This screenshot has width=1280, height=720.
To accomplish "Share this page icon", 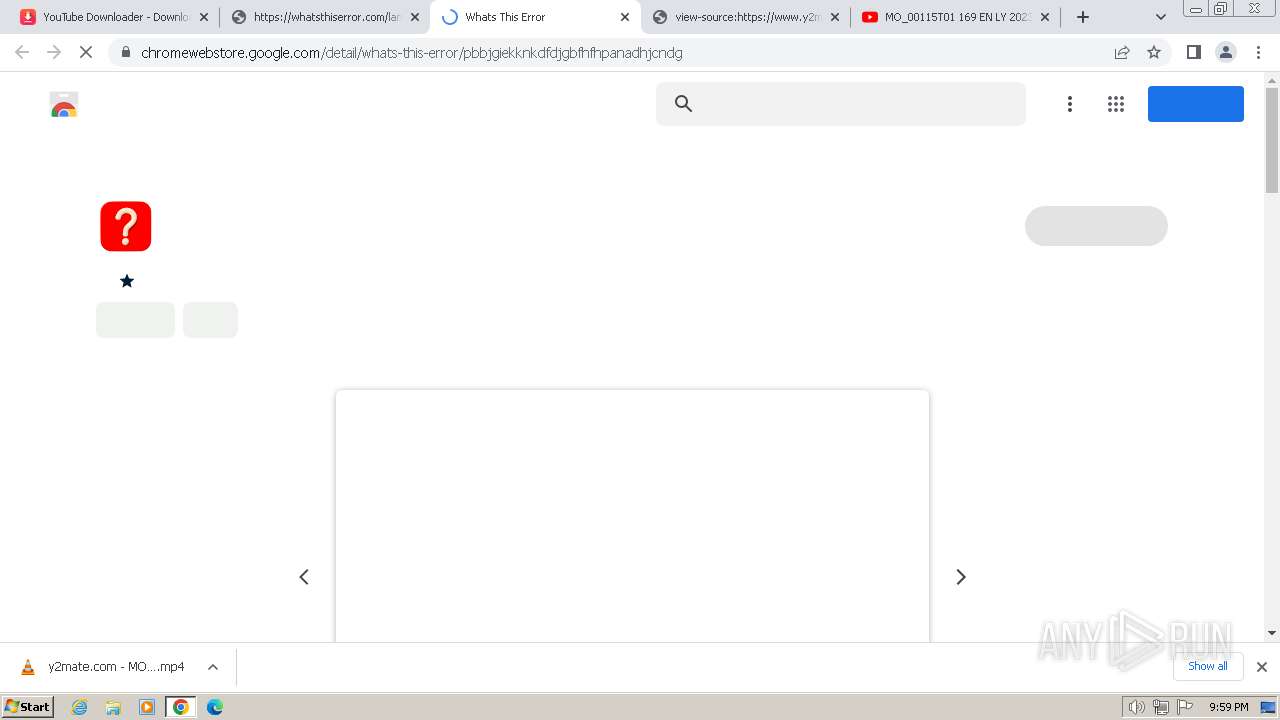I will pyautogui.click(x=1122, y=52).
